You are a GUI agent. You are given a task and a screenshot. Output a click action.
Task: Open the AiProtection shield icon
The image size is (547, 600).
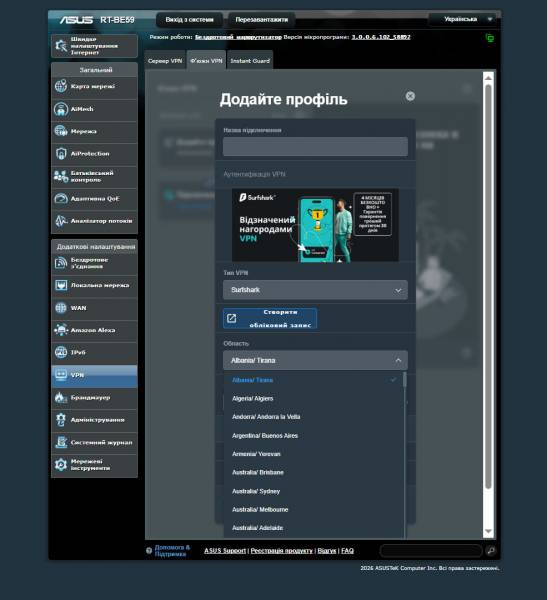coord(61,153)
